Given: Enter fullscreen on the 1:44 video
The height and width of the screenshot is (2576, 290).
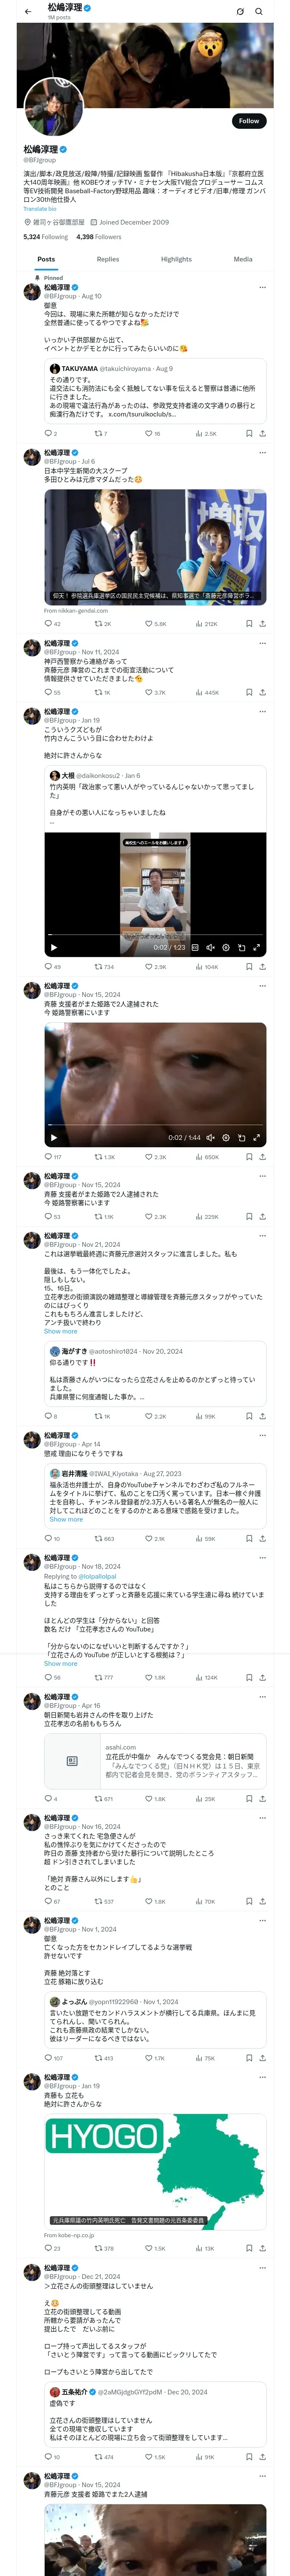Looking at the screenshot, I should [x=257, y=1137].
